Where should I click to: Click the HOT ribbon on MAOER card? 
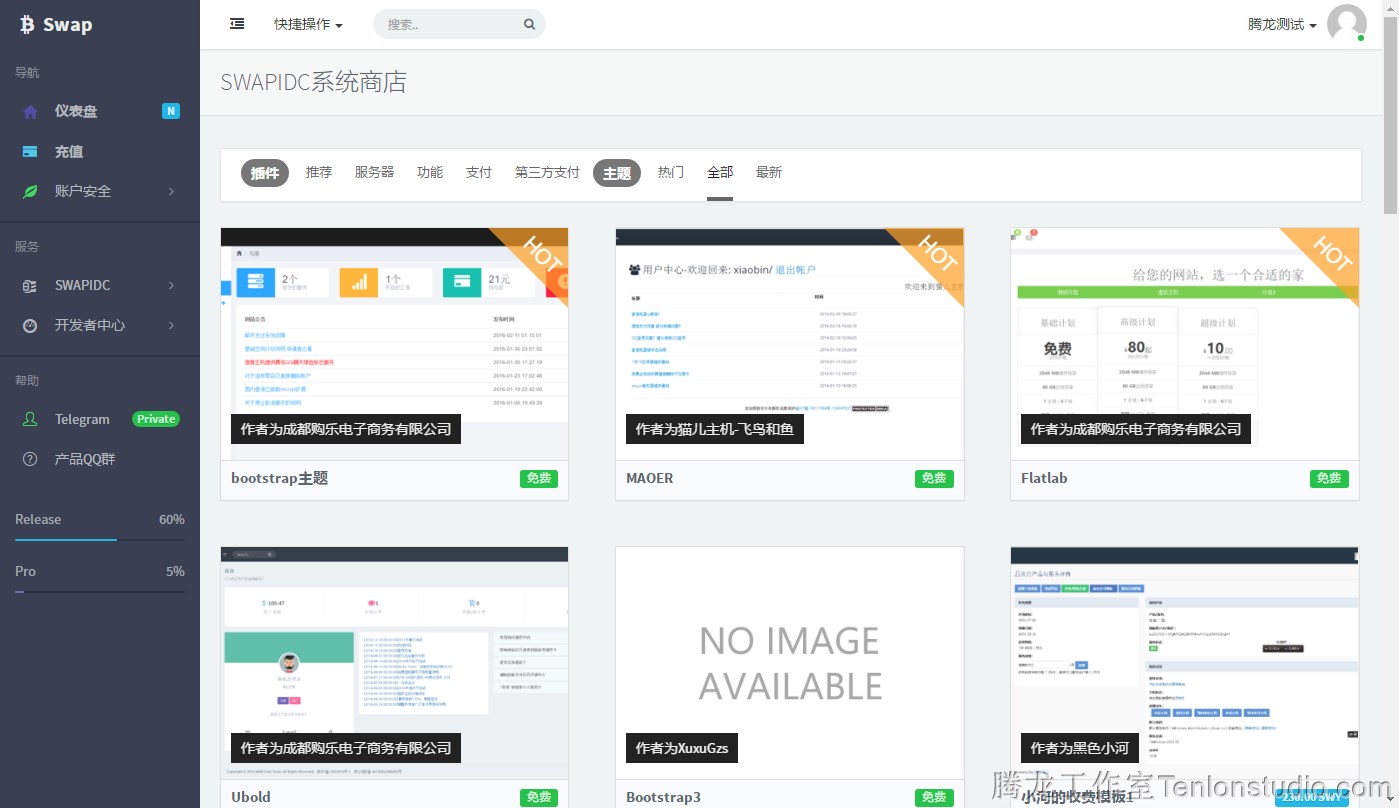tap(937, 253)
